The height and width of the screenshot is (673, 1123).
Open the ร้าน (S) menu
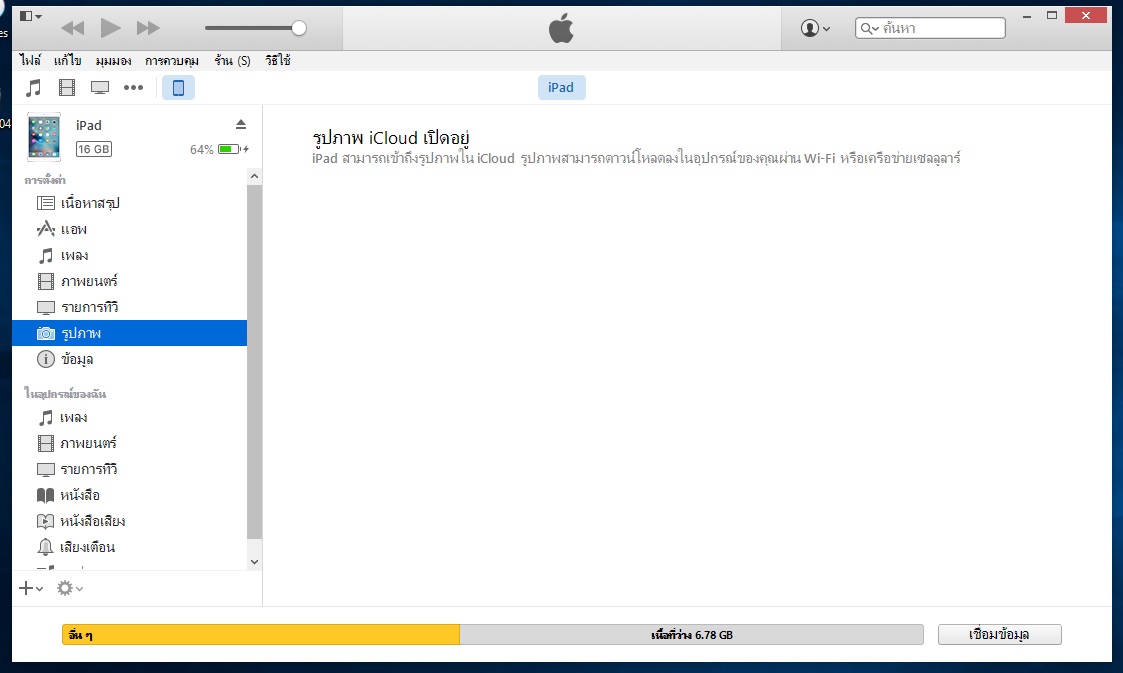click(x=232, y=60)
